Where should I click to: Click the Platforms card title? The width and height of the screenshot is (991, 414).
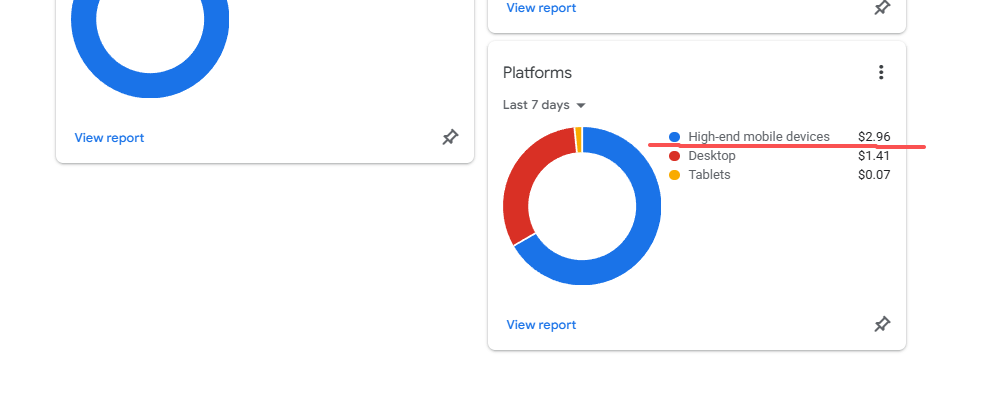tap(537, 73)
